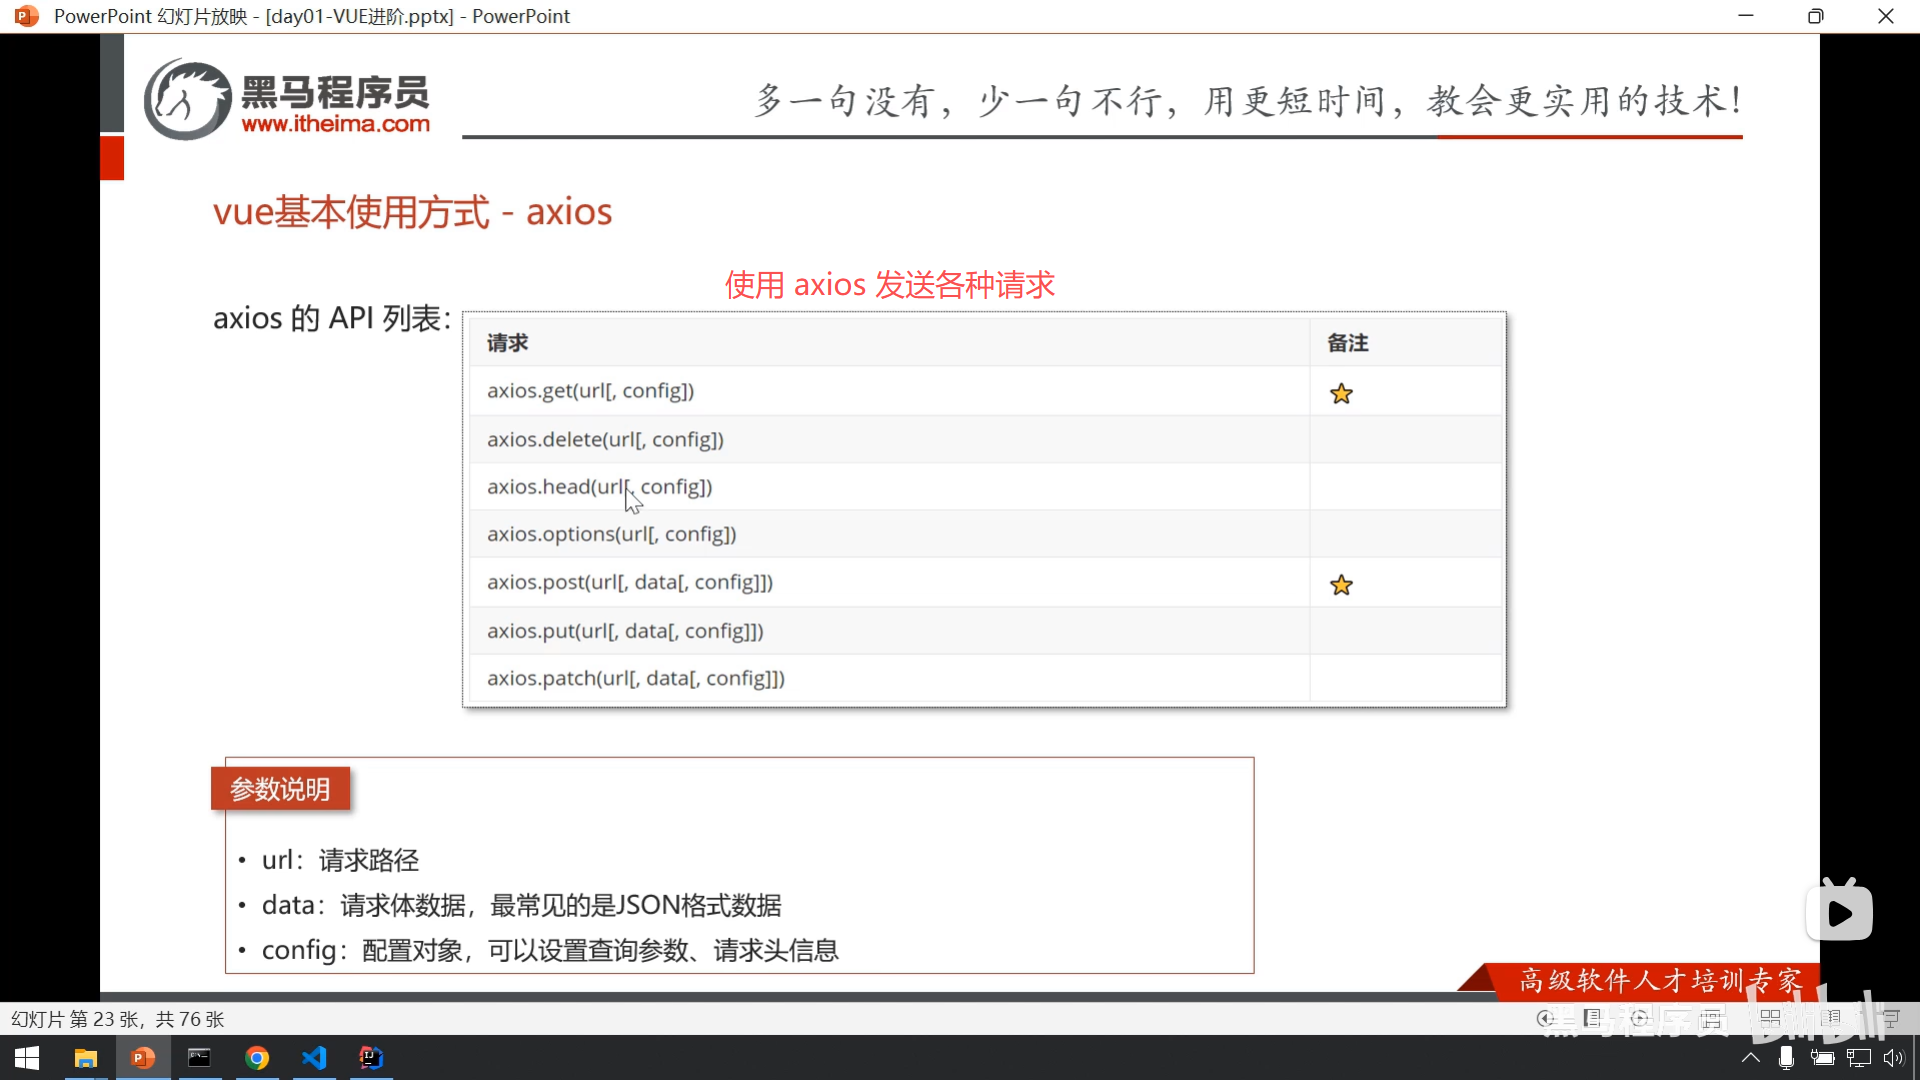
Task: Click the battery power tray icon
Action: (x=1822, y=1058)
